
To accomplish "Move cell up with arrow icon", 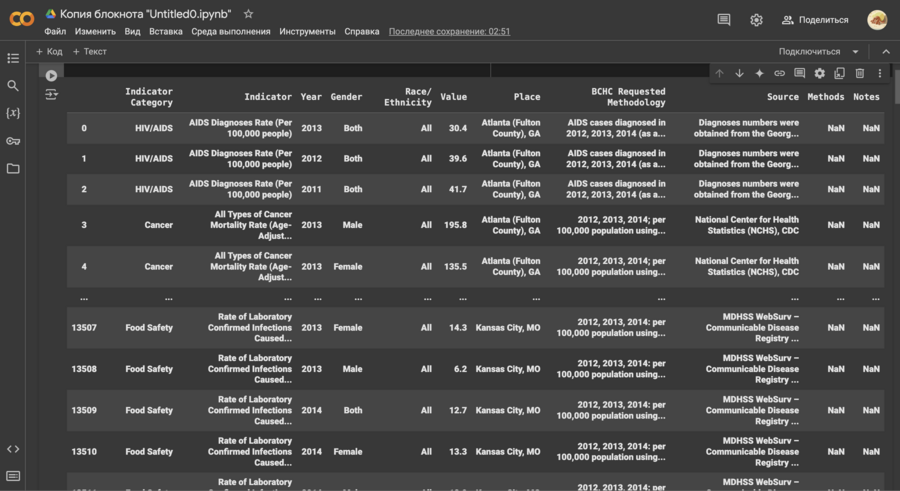I will (719, 73).
